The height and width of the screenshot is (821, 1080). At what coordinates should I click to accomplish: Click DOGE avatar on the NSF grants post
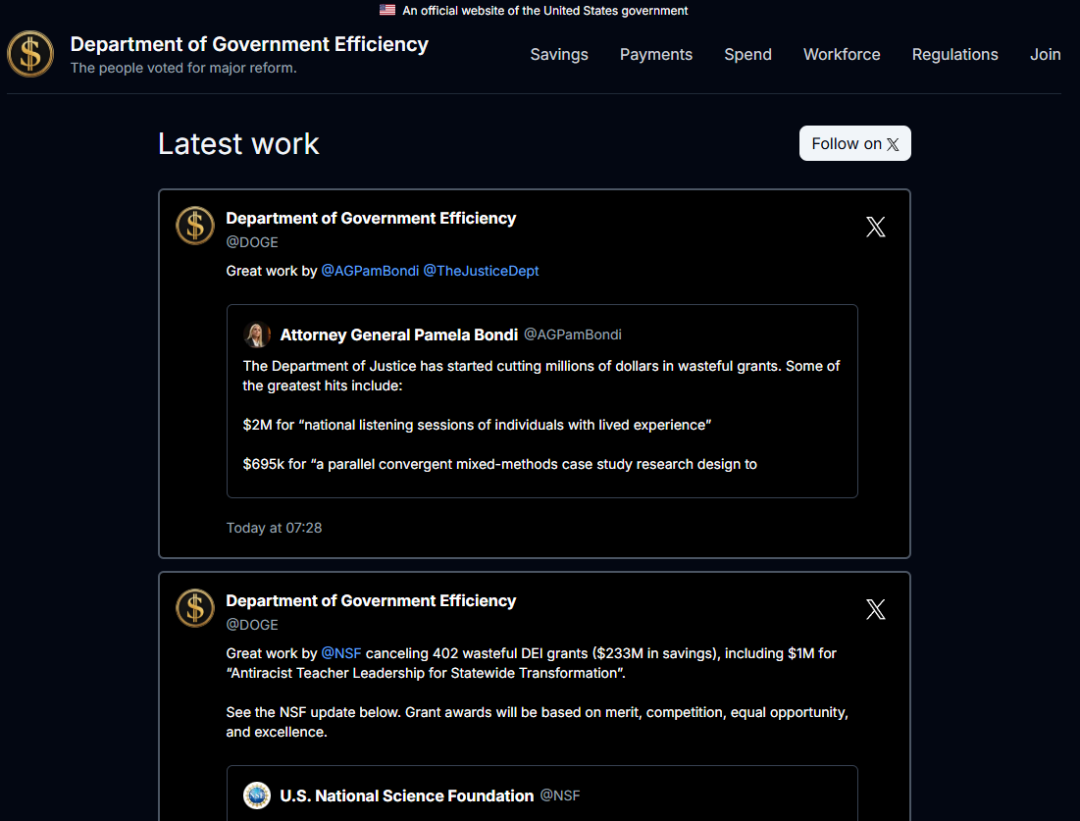pyautogui.click(x=195, y=607)
